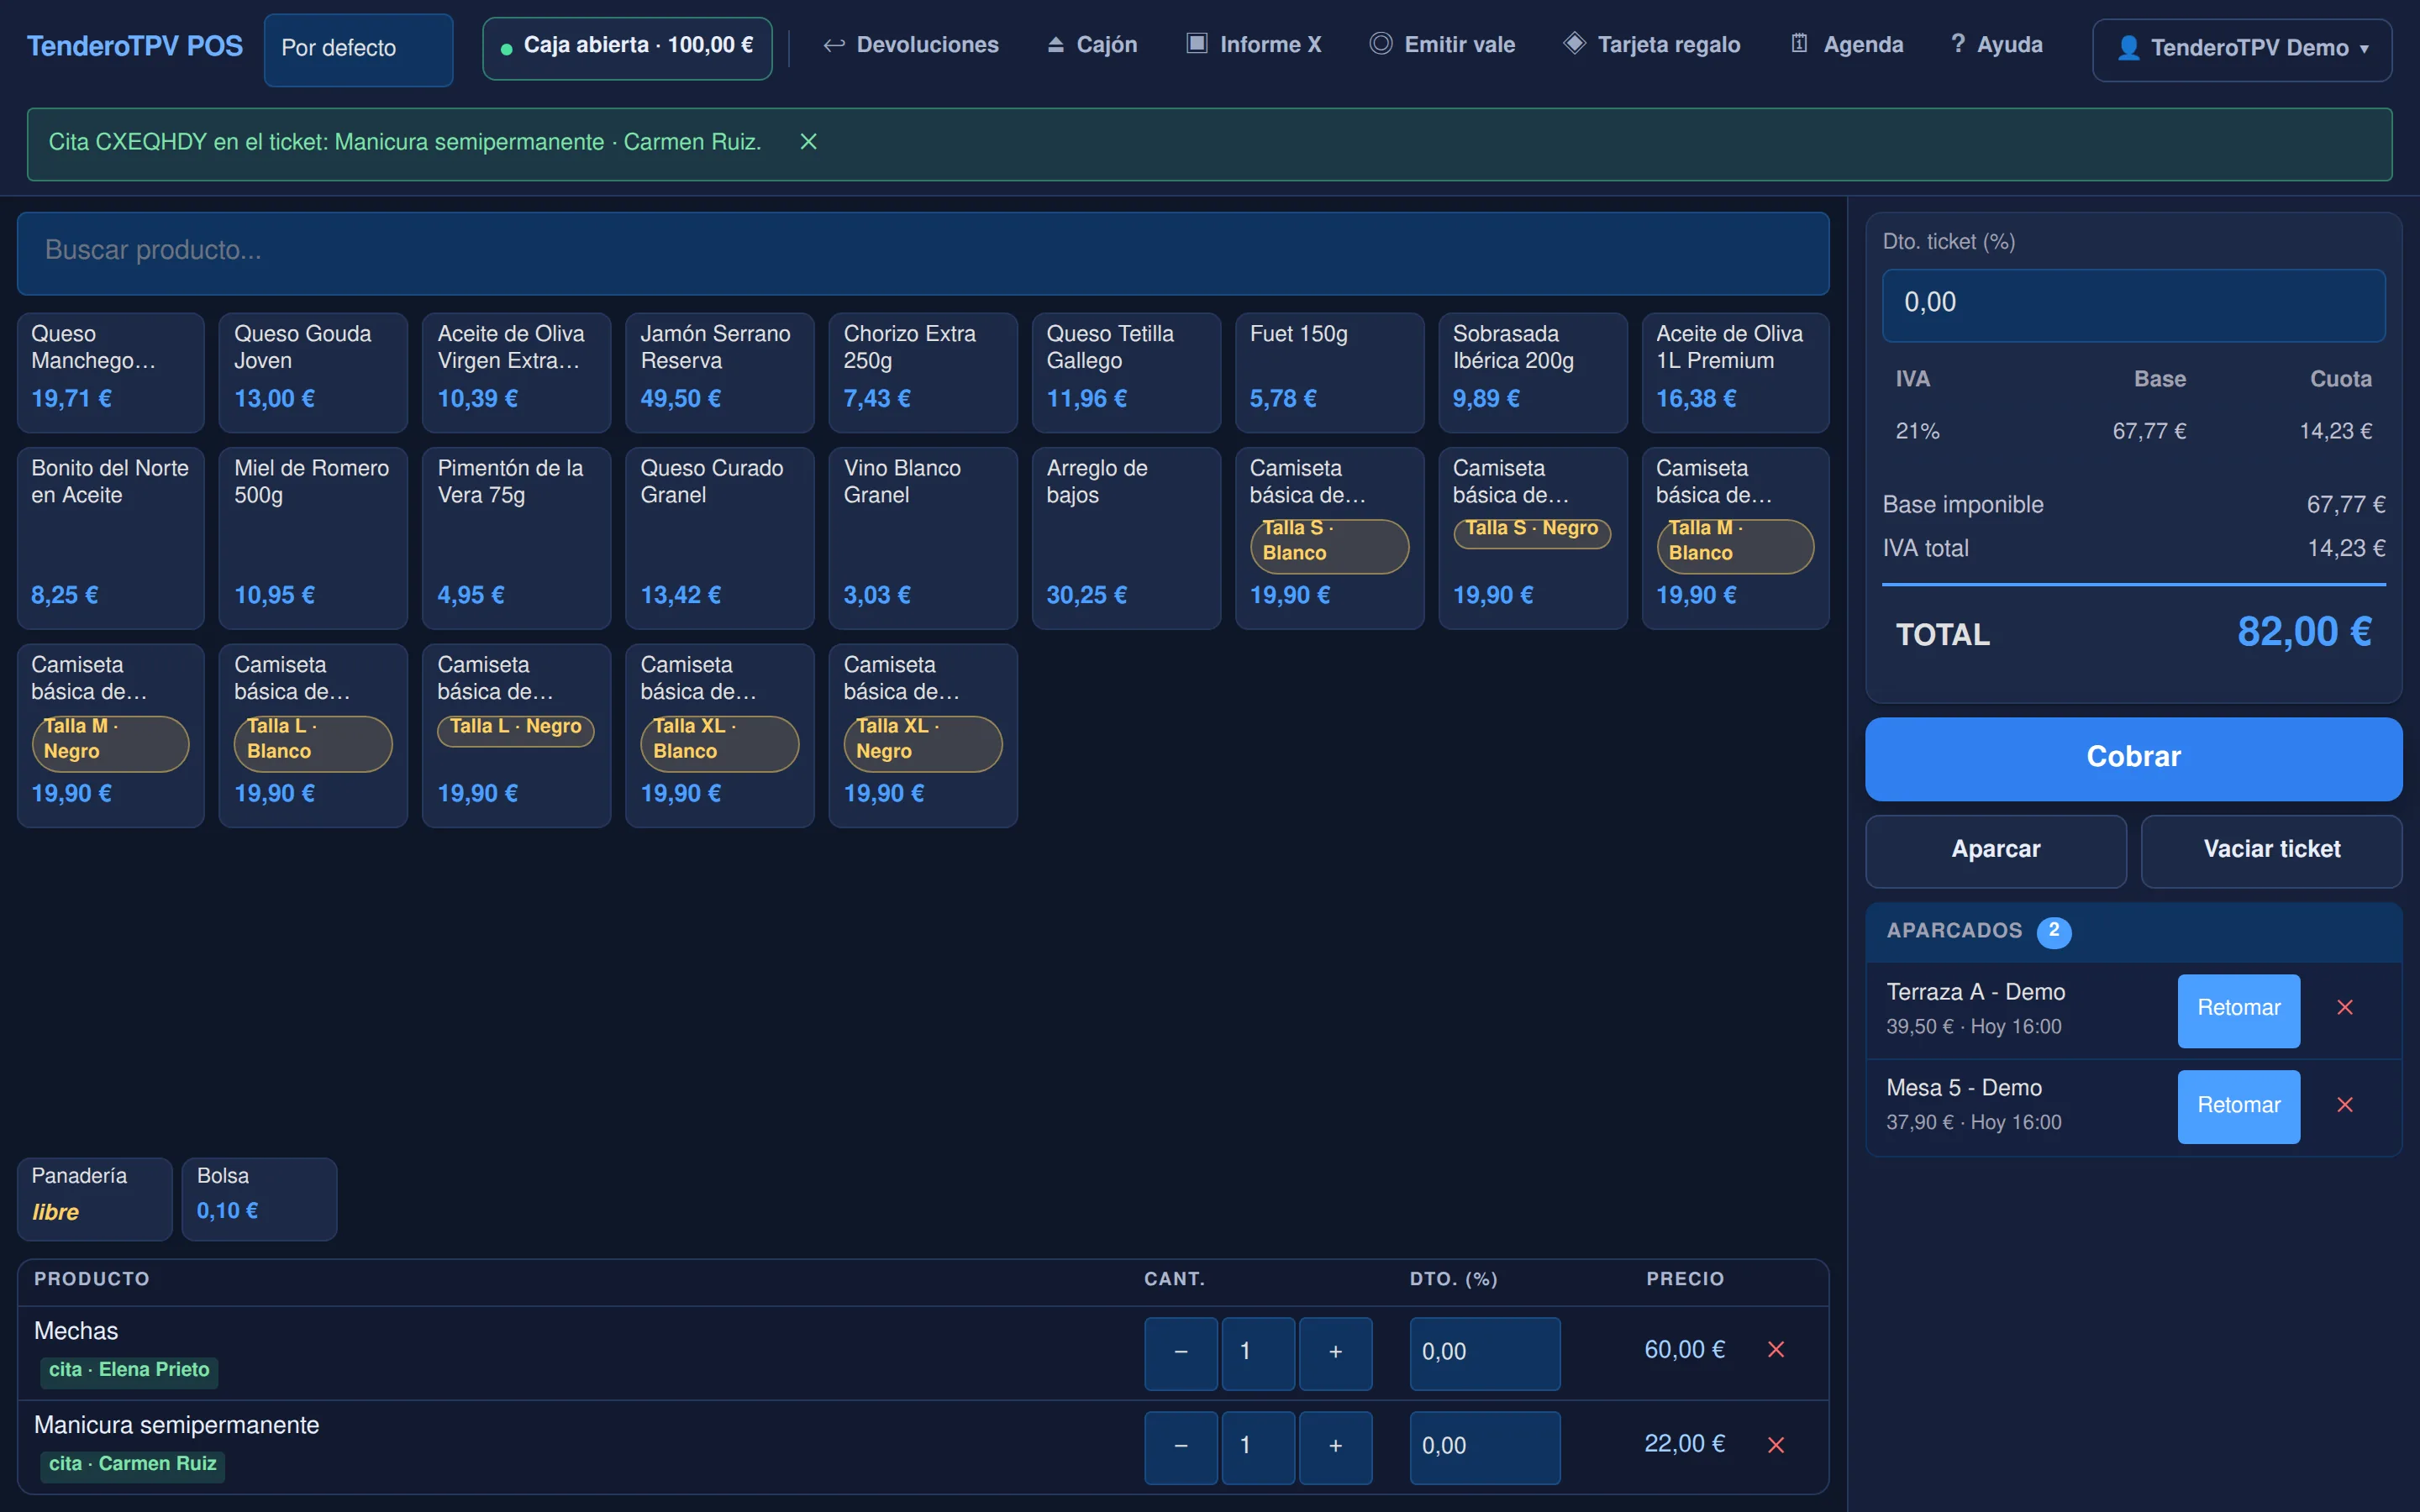Image resolution: width=2420 pixels, height=1512 pixels.
Task: Add Arreglo de bajos product
Action: pyautogui.click(x=1126, y=537)
